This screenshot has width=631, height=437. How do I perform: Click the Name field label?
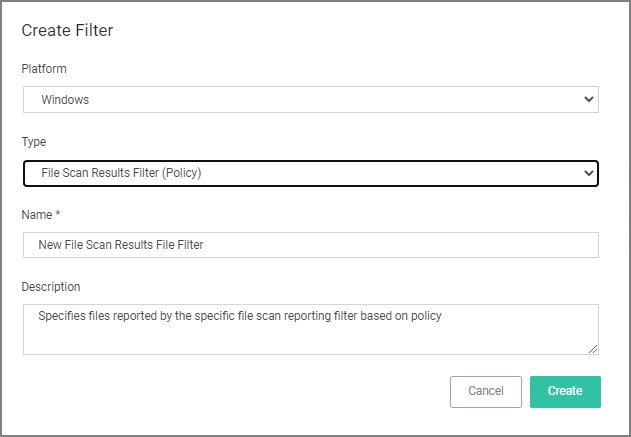pos(37,215)
